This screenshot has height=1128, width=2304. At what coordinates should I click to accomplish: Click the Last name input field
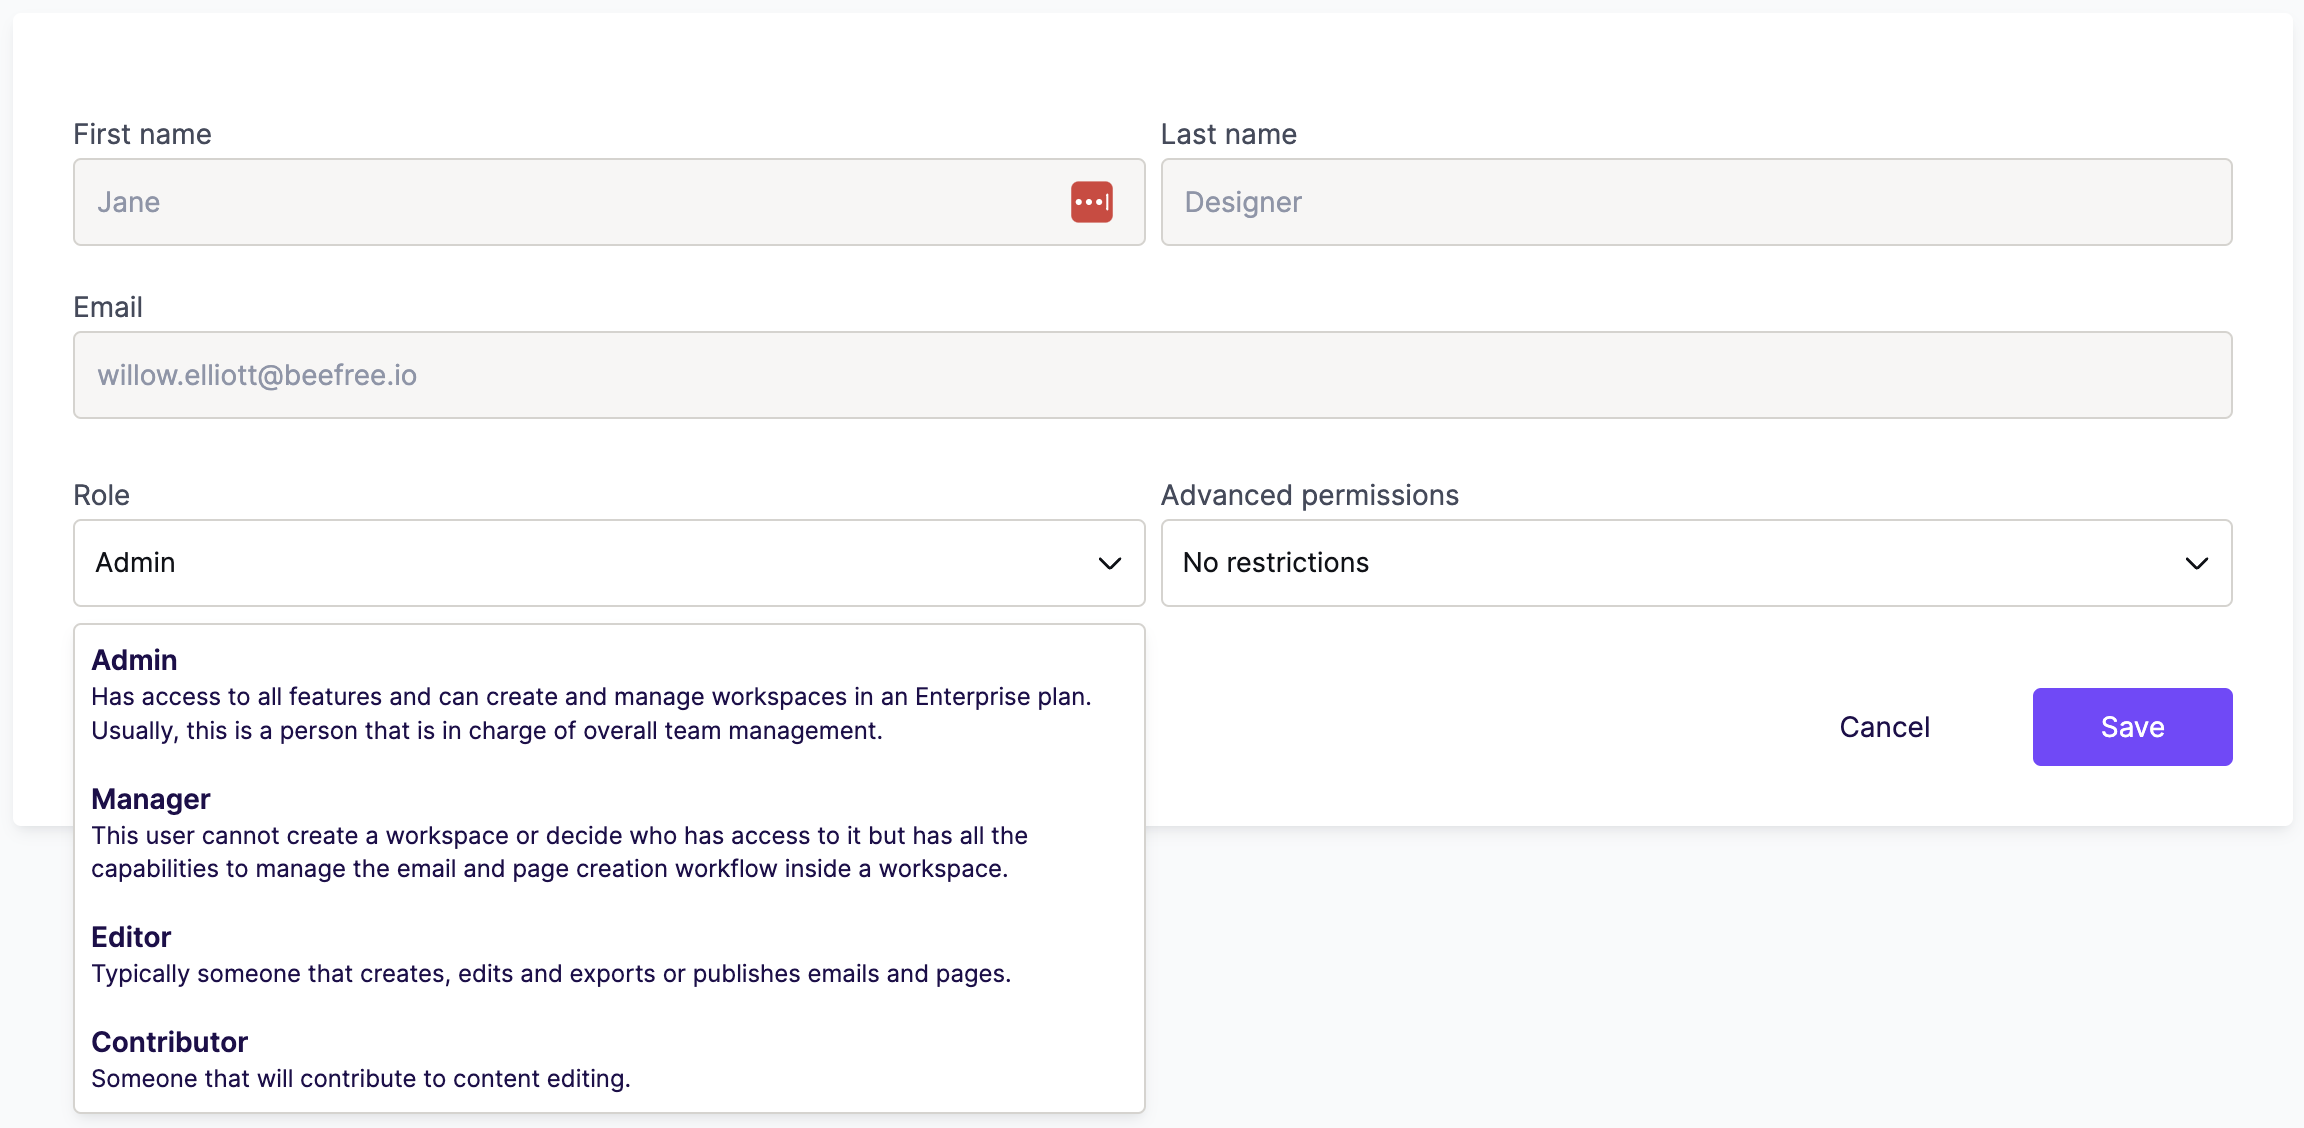coord(1696,202)
